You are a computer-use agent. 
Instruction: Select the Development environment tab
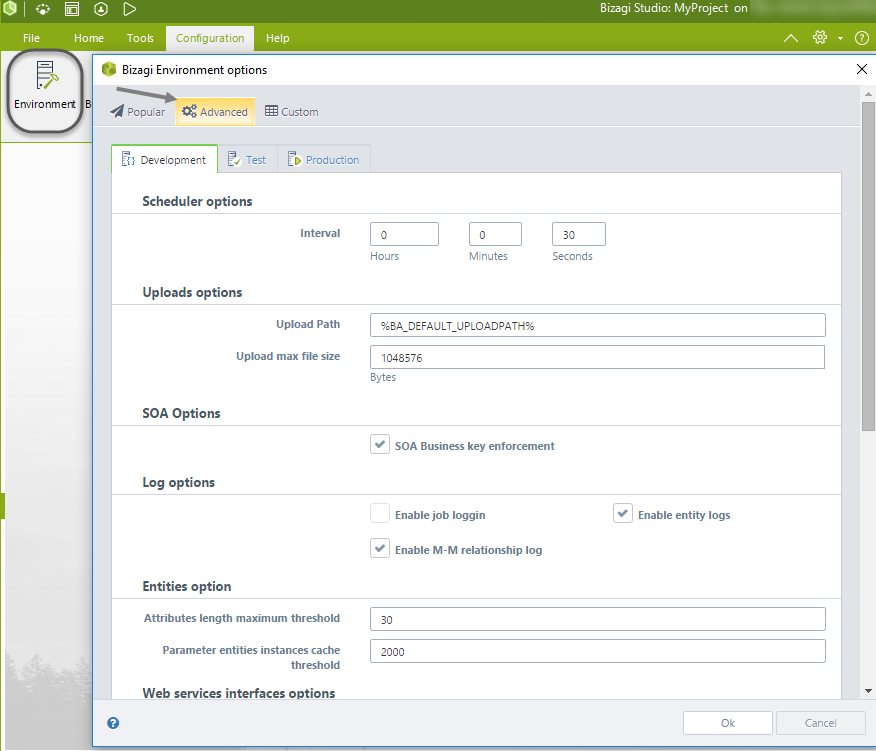(164, 160)
